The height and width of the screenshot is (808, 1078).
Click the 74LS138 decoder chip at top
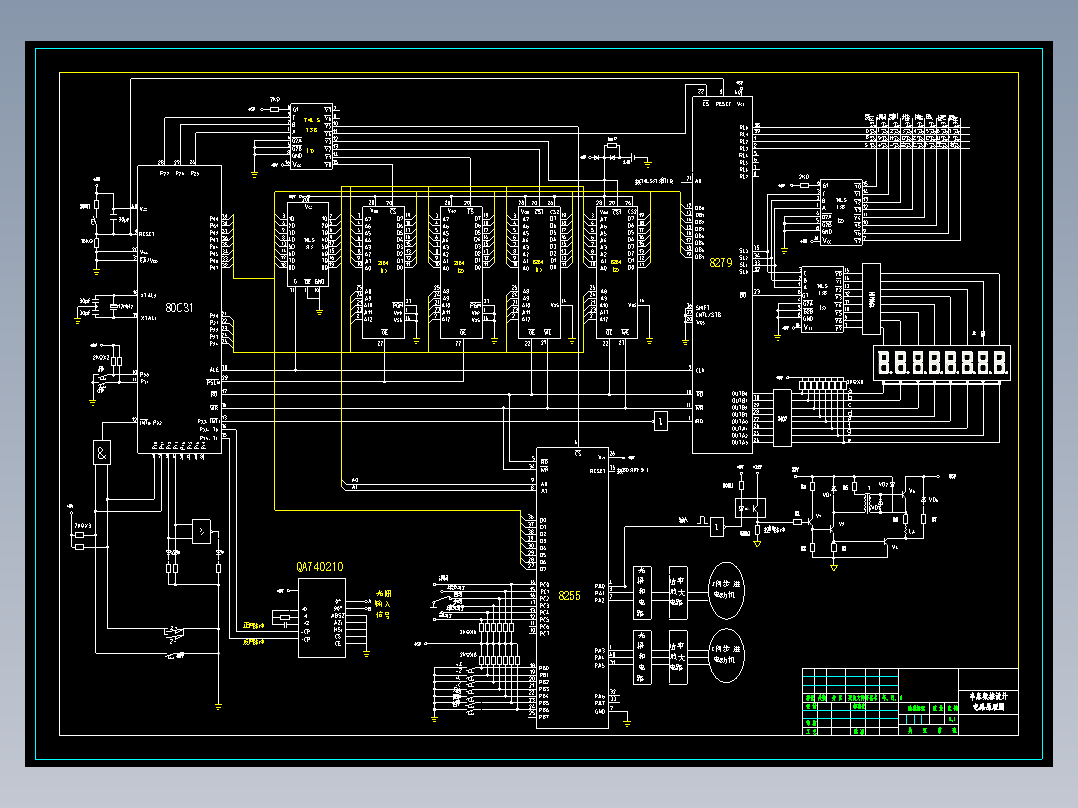tap(311, 136)
